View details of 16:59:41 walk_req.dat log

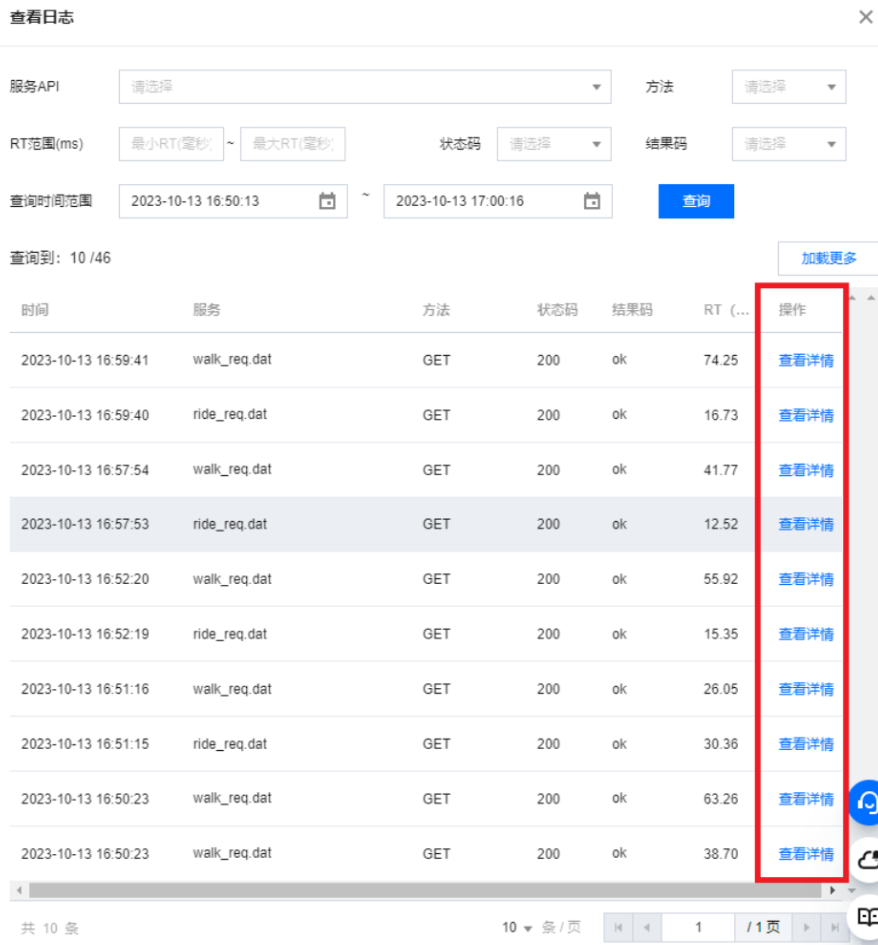[806, 361]
